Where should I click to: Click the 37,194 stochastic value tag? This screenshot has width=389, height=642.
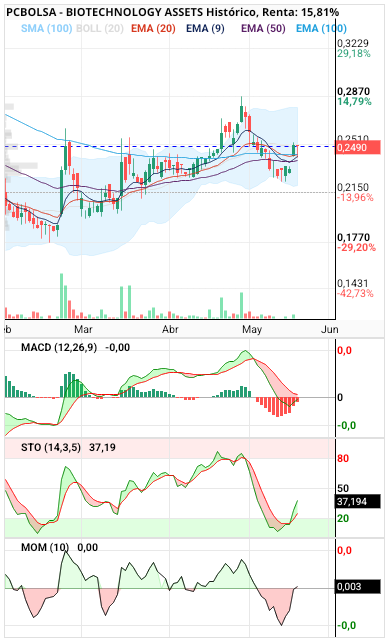coord(358,502)
